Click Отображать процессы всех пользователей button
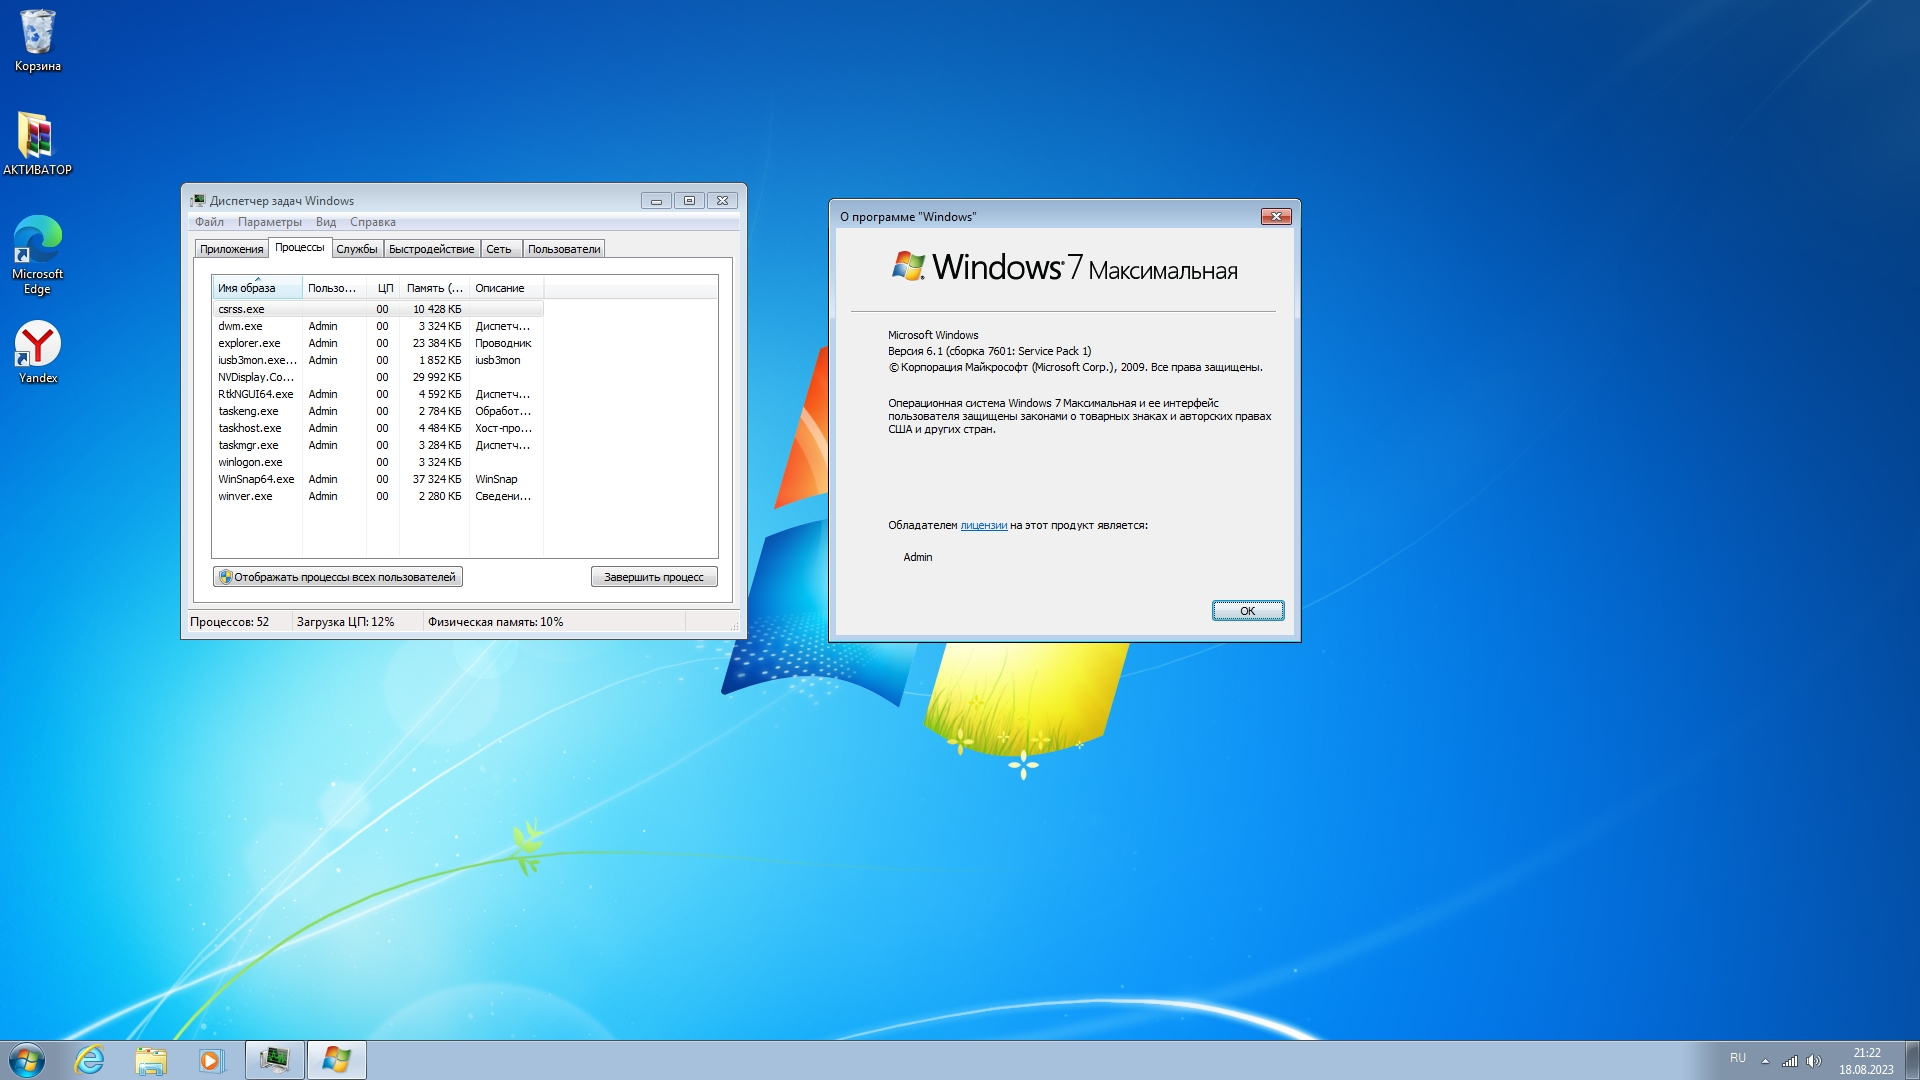The width and height of the screenshot is (1920, 1080). [338, 577]
